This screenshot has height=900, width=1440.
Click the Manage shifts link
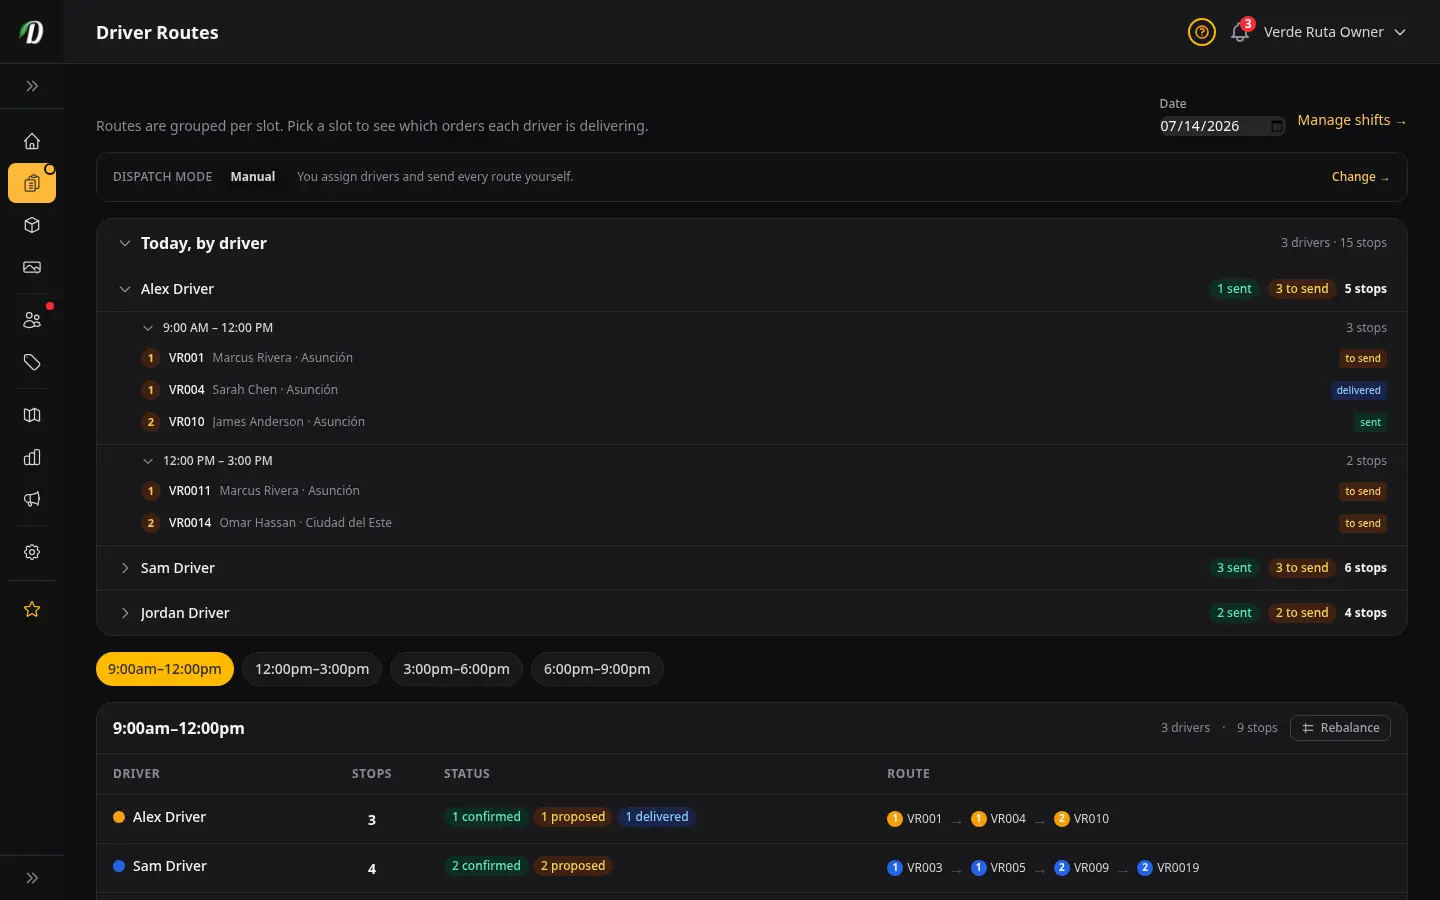(x=1352, y=120)
